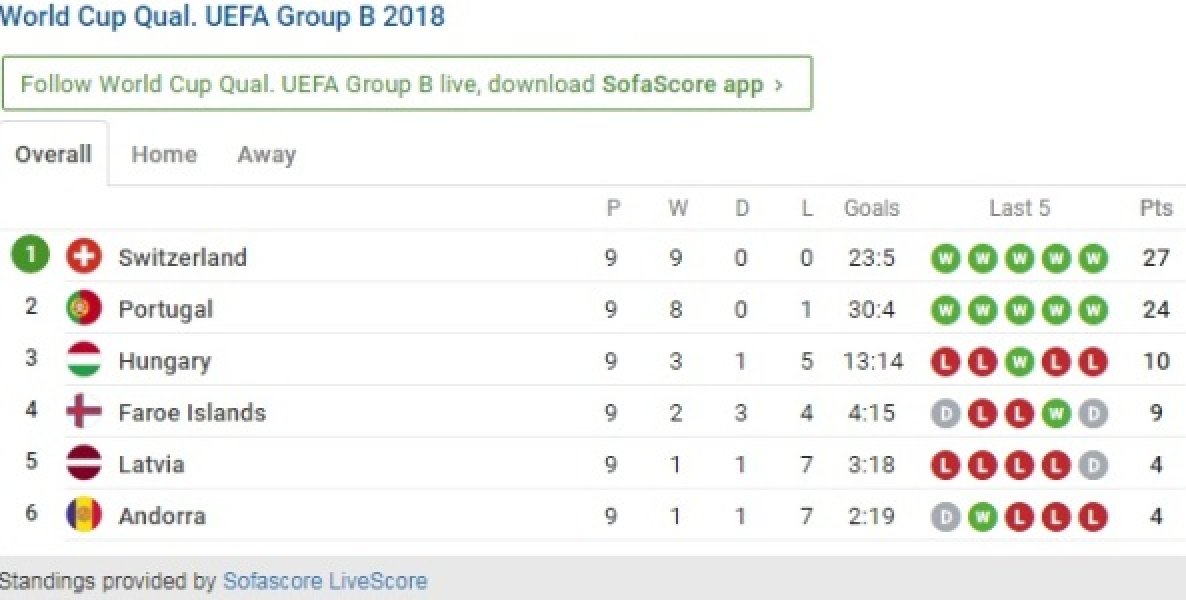Open the Sofascore LiveScore link
This screenshot has width=1186, height=600.
tap(328, 580)
